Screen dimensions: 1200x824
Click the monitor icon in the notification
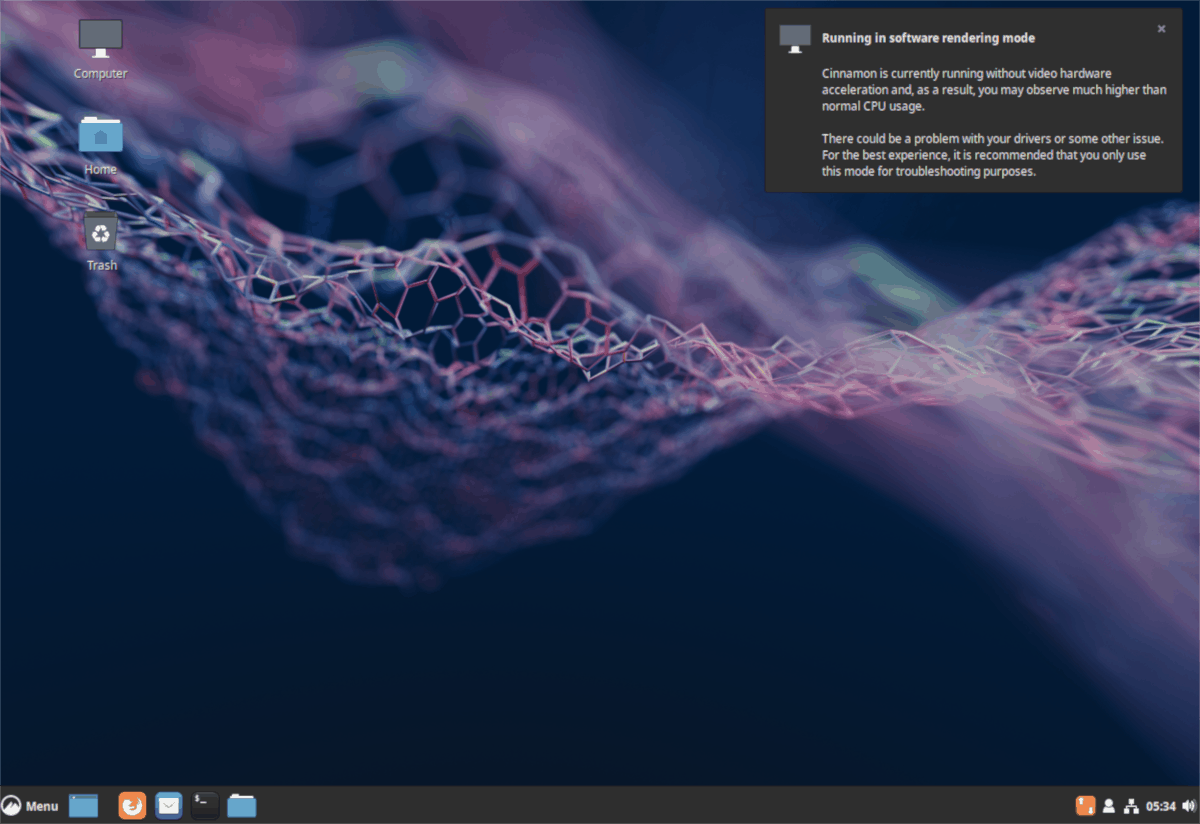tap(795, 38)
